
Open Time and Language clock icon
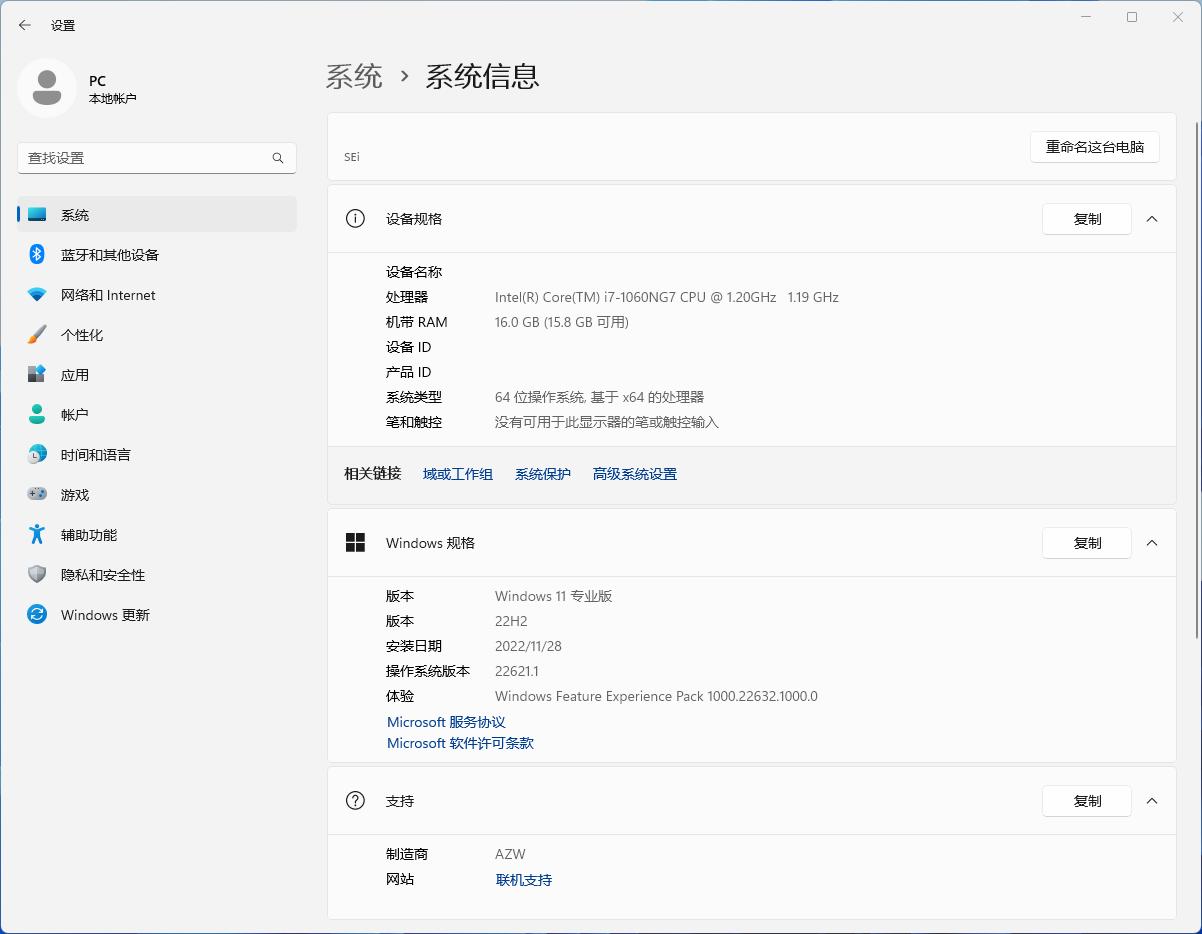tap(37, 455)
